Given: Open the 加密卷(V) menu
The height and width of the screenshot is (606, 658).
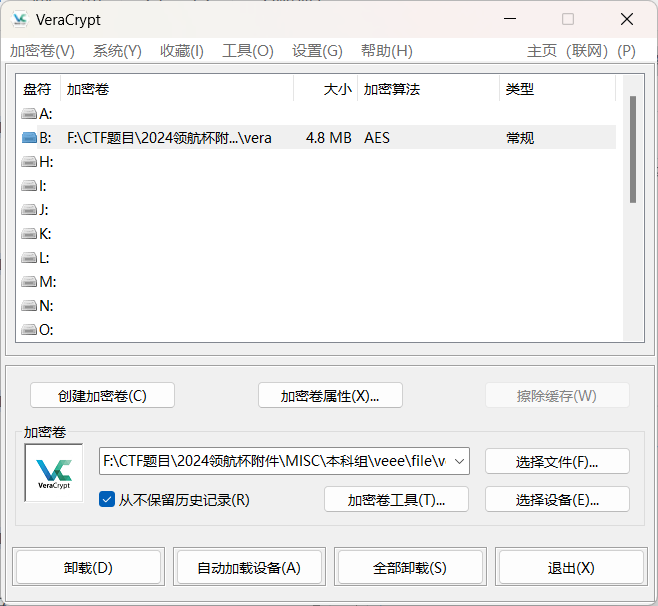Looking at the screenshot, I should coord(42,51).
